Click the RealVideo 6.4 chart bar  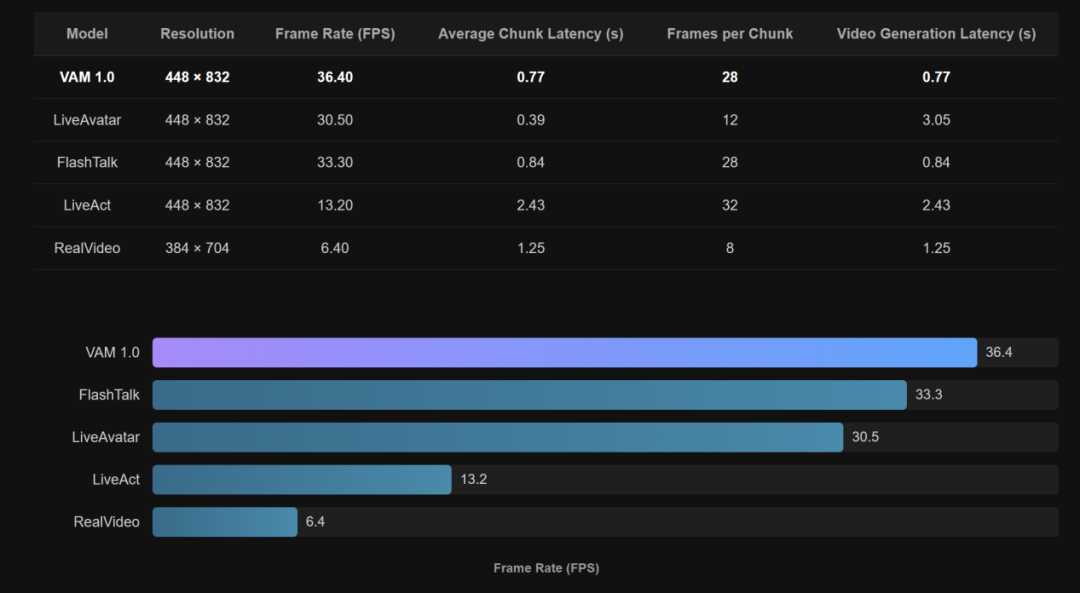(x=225, y=522)
